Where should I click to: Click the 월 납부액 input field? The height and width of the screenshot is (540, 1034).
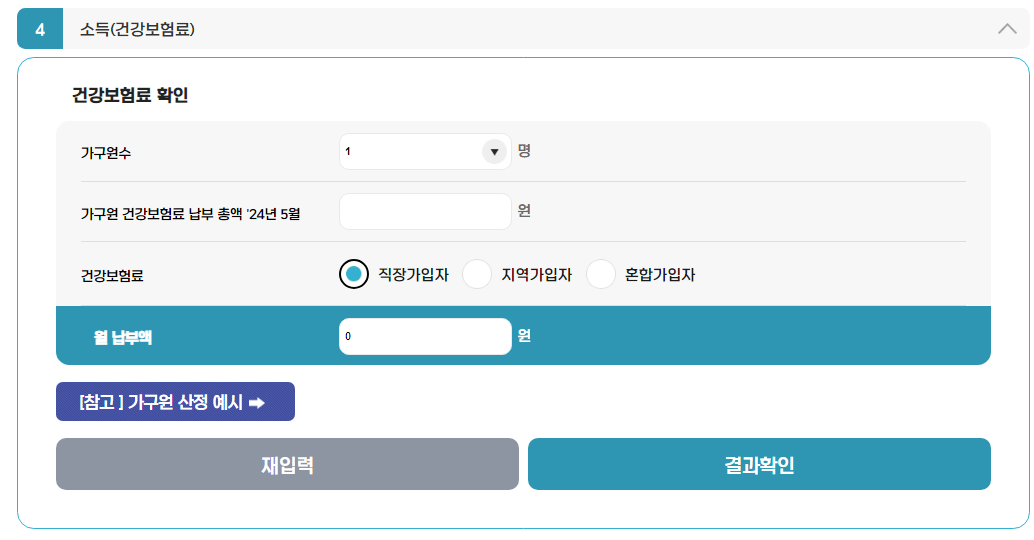pyautogui.click(x=425, y=336)
